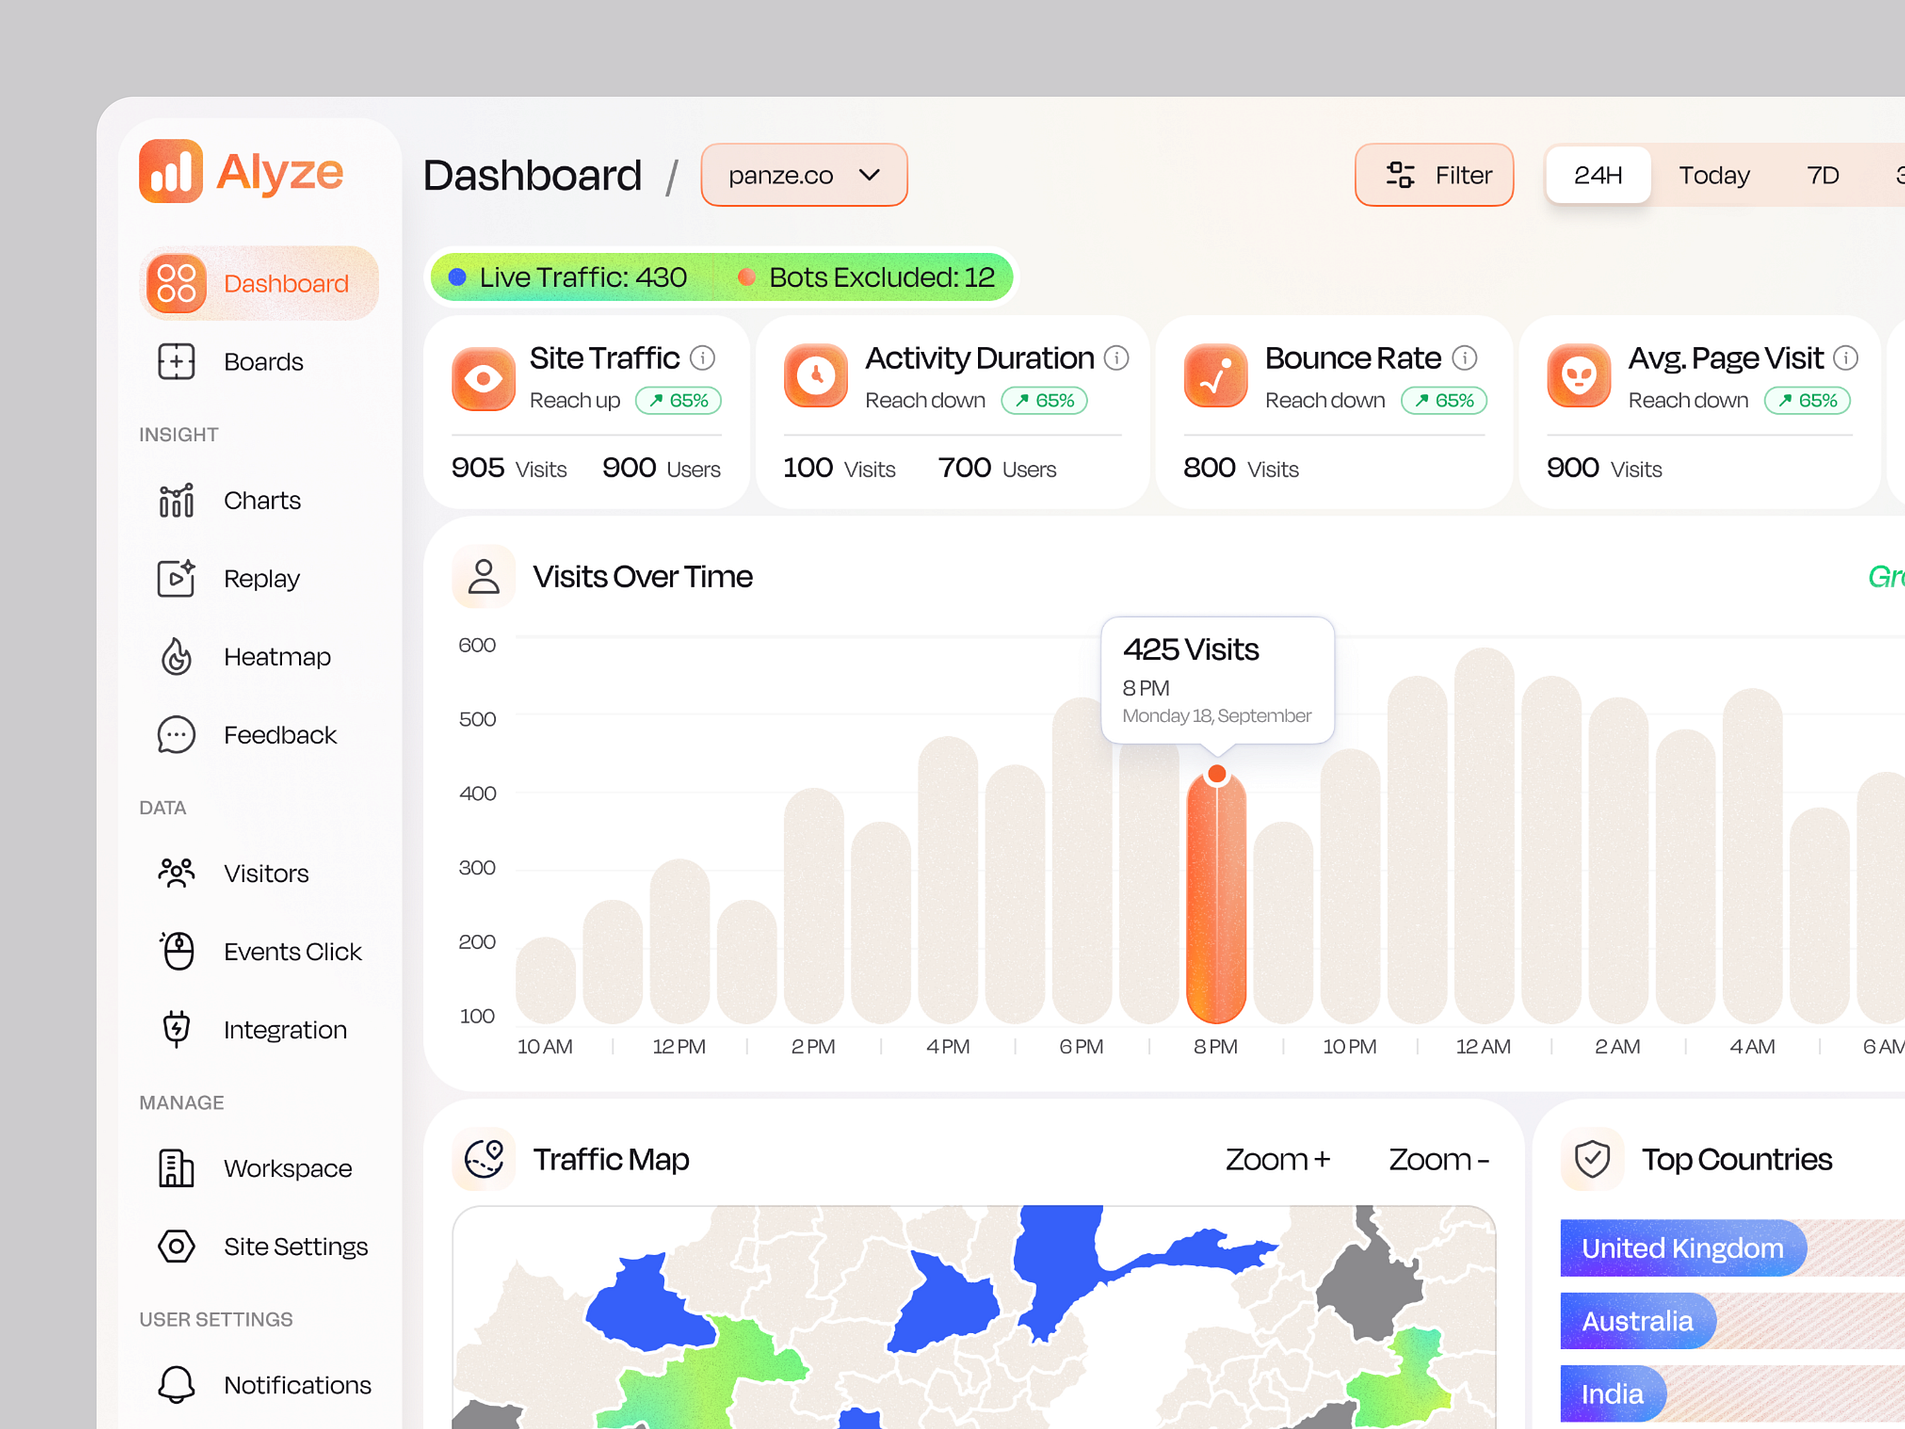This screenshot has height=1429, width=1905.
Task: Click the Events Click mouse icon
Action: tap(176, 951)
